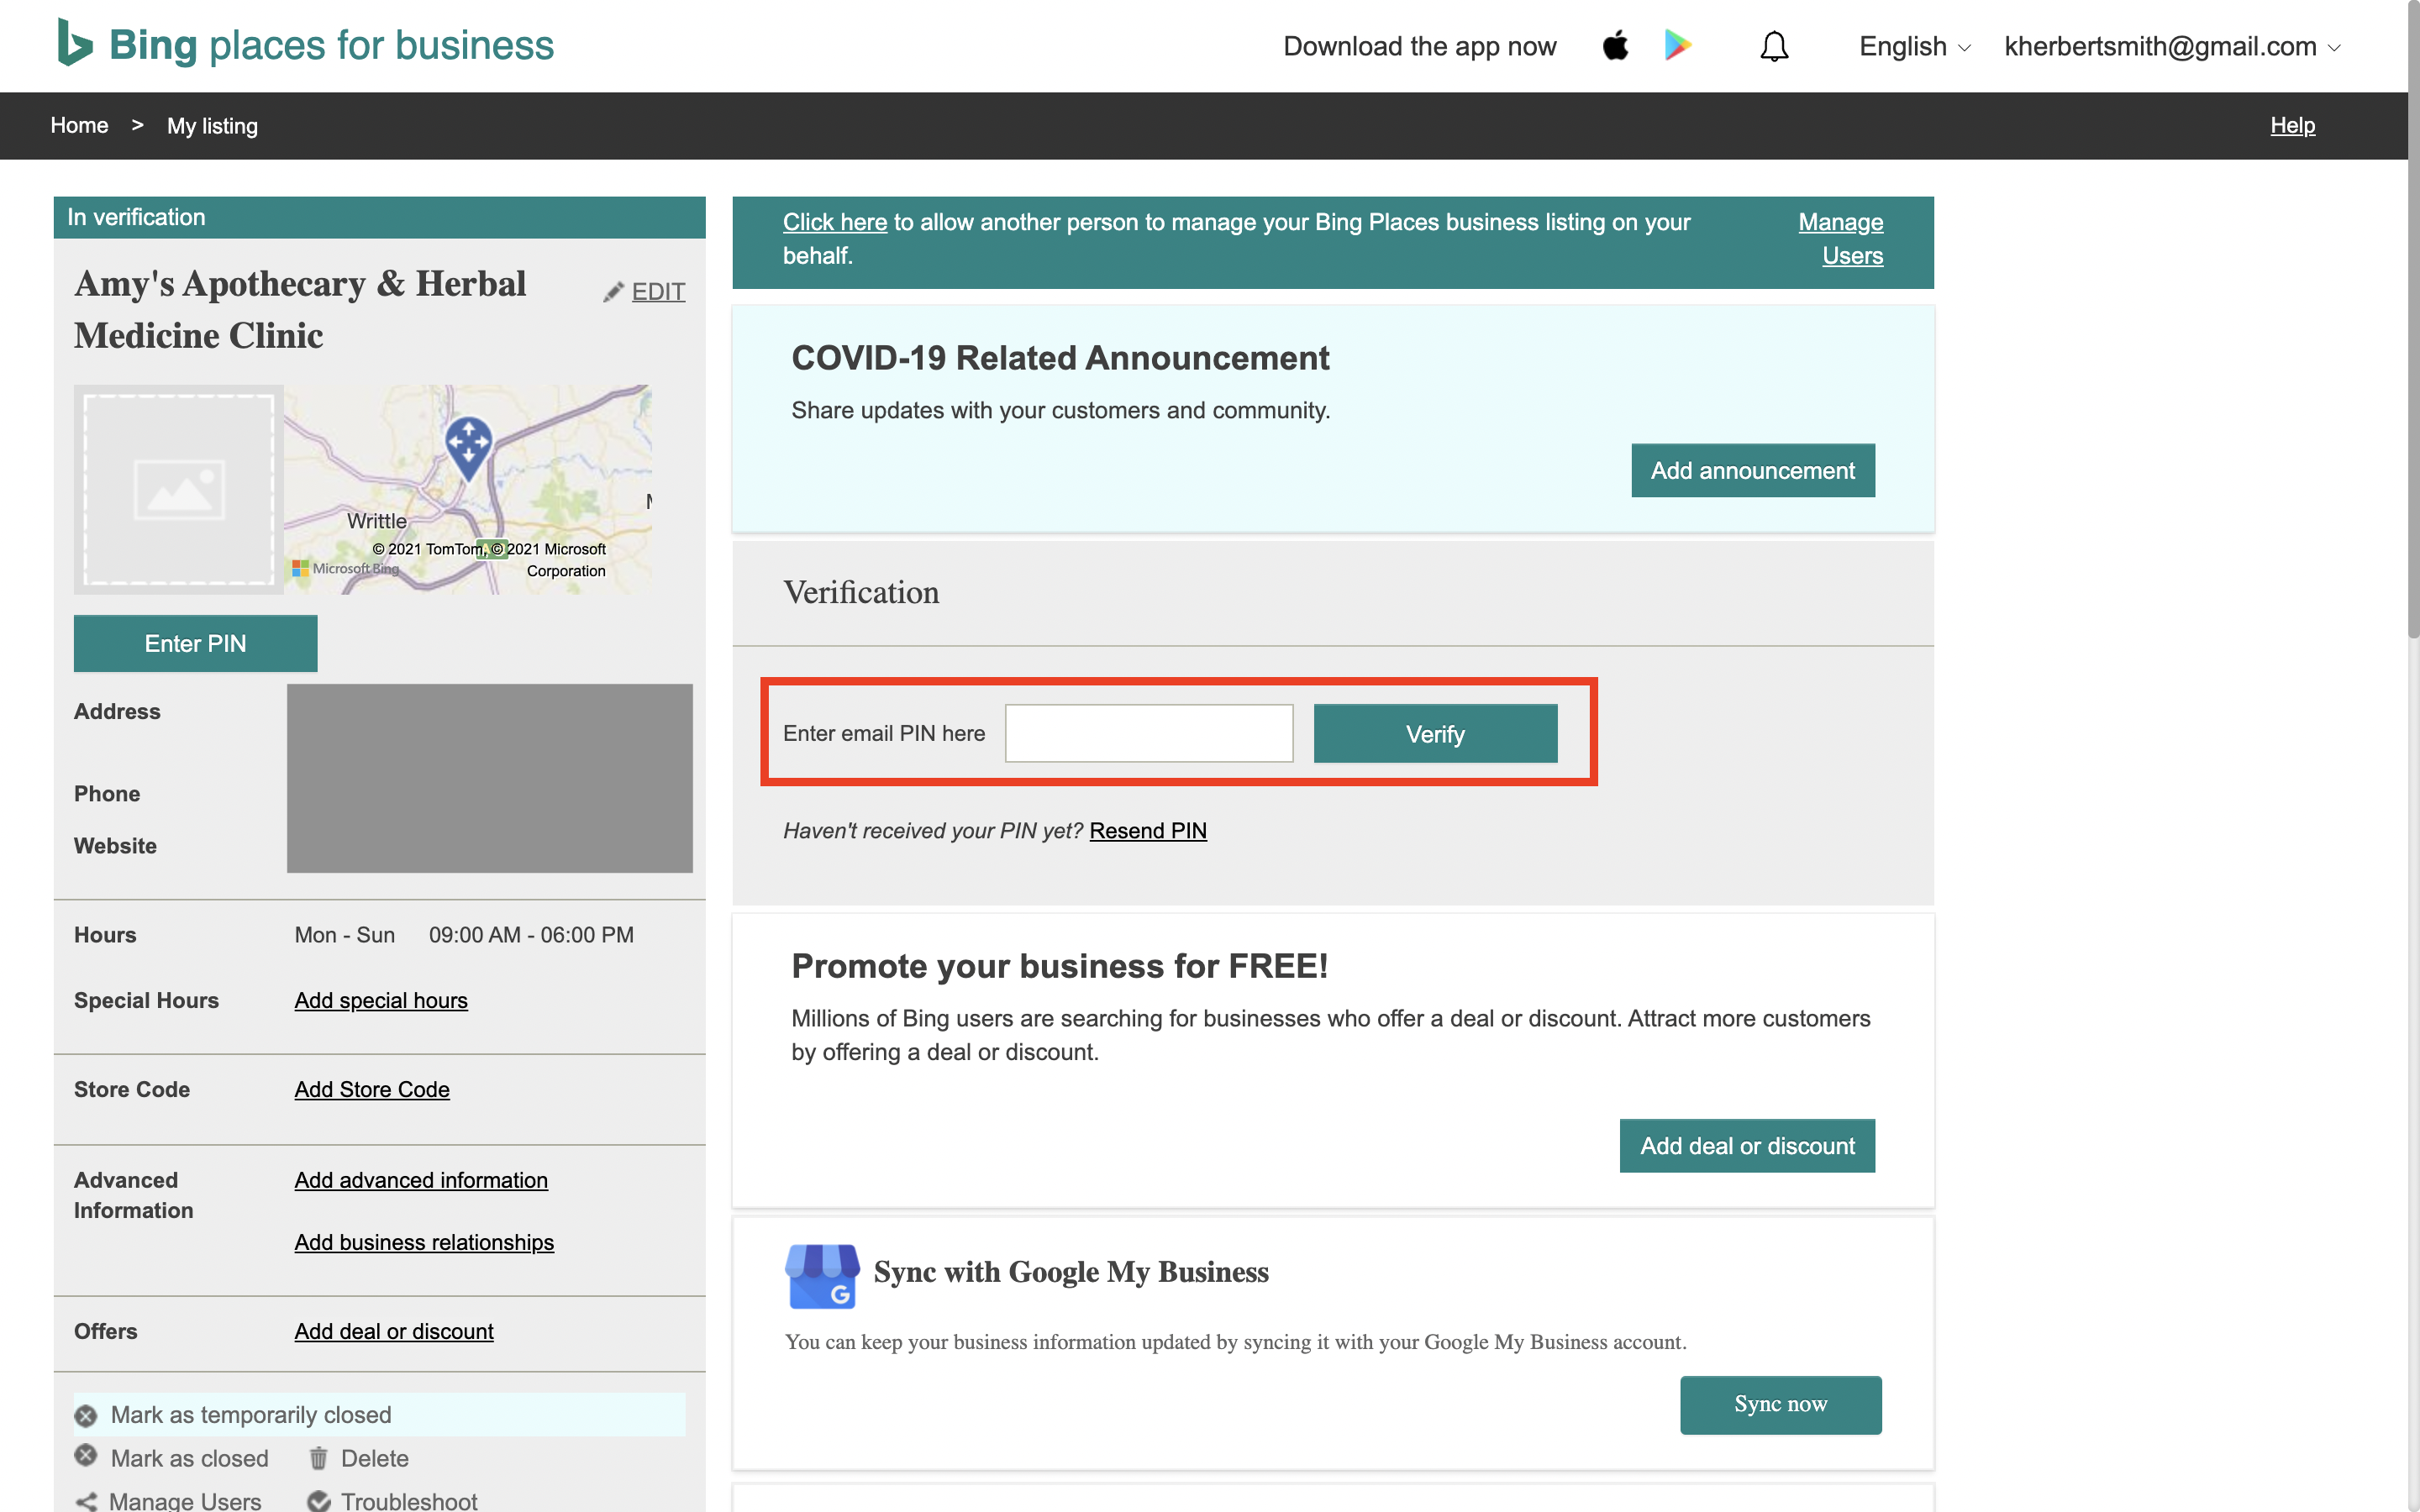Image resolution: width=2420 pixels, height=1512 pixels.
Task: Click the Troubleshoot checkmark icon
Action: pos(319,1501)
